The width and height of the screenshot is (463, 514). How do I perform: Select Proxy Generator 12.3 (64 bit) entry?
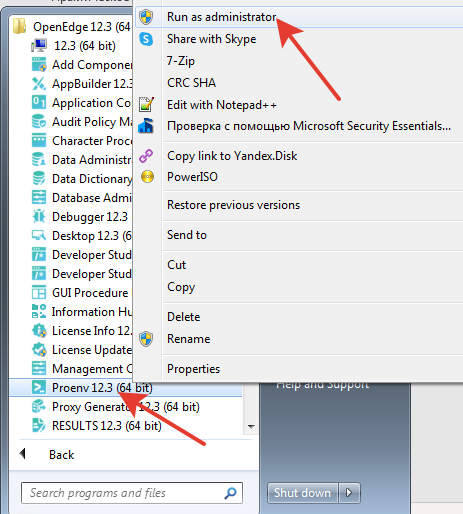(125, 407)
